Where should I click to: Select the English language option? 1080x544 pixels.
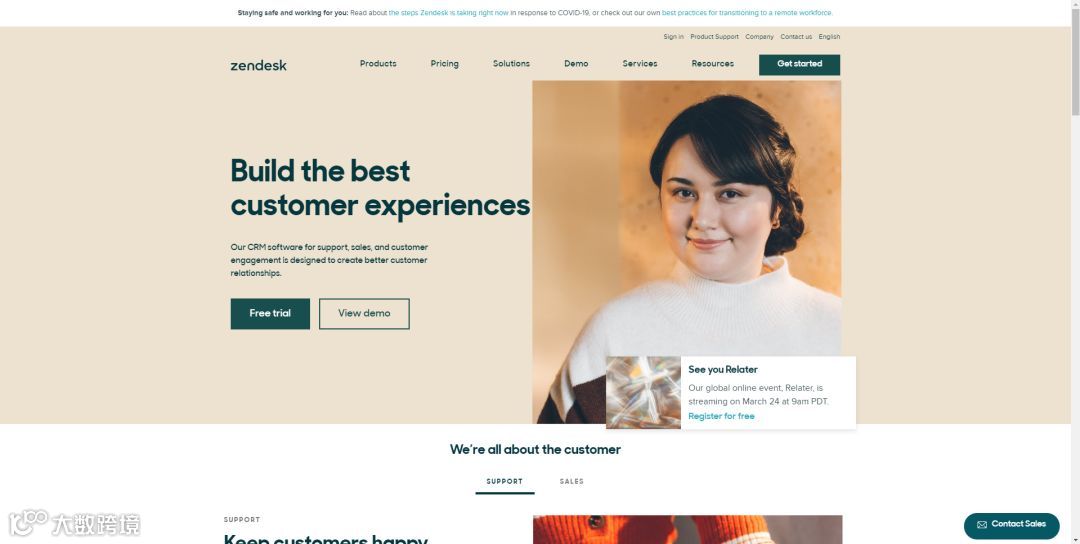coord(829,36)
